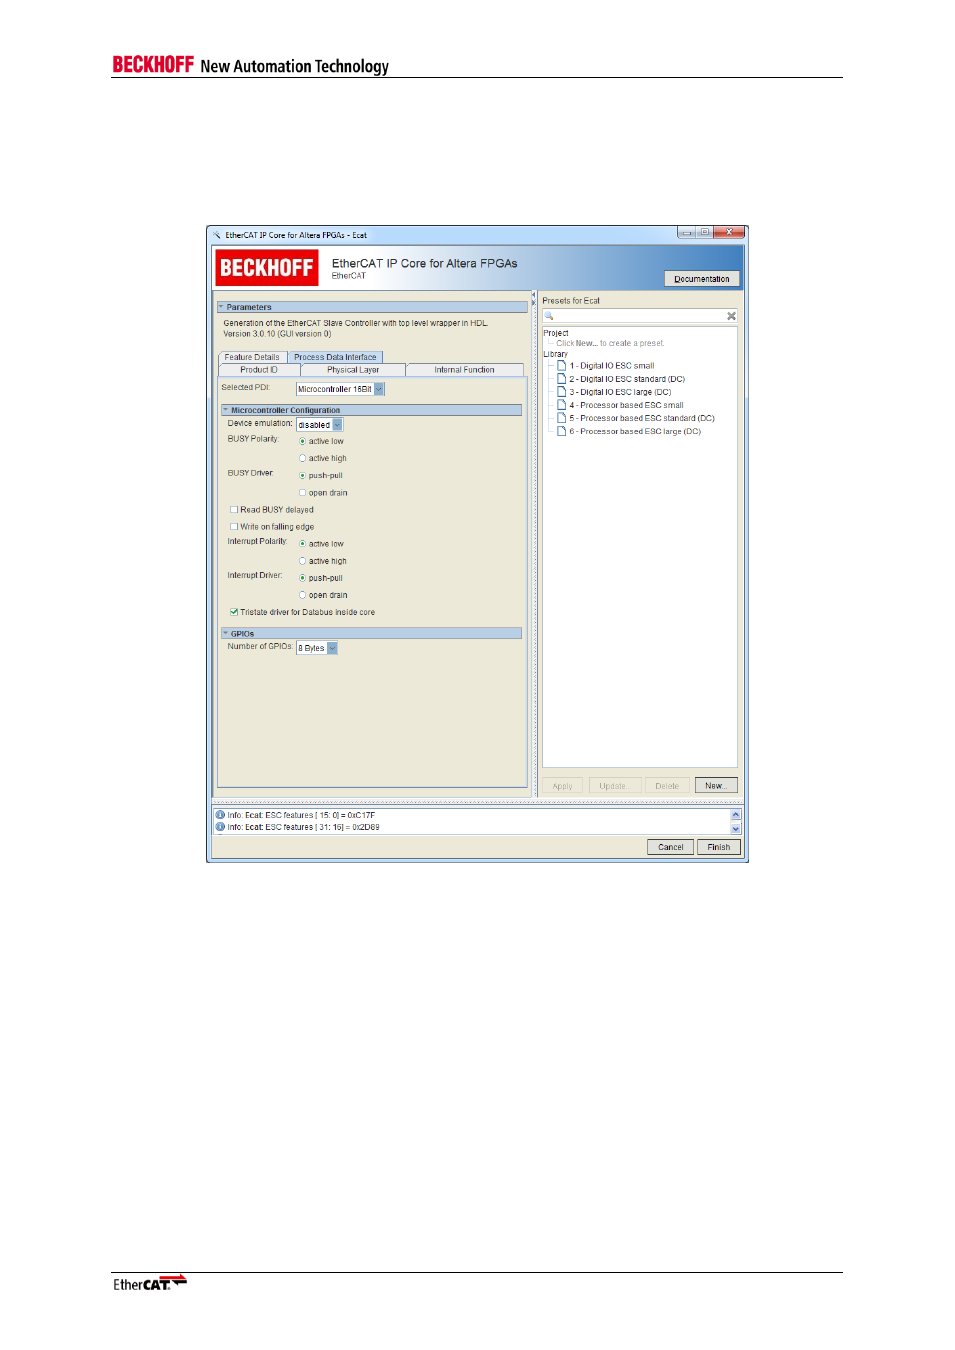Click message log scroll up arrow
This screenshot has width=955, height=1350.
(x=736, y=815)
